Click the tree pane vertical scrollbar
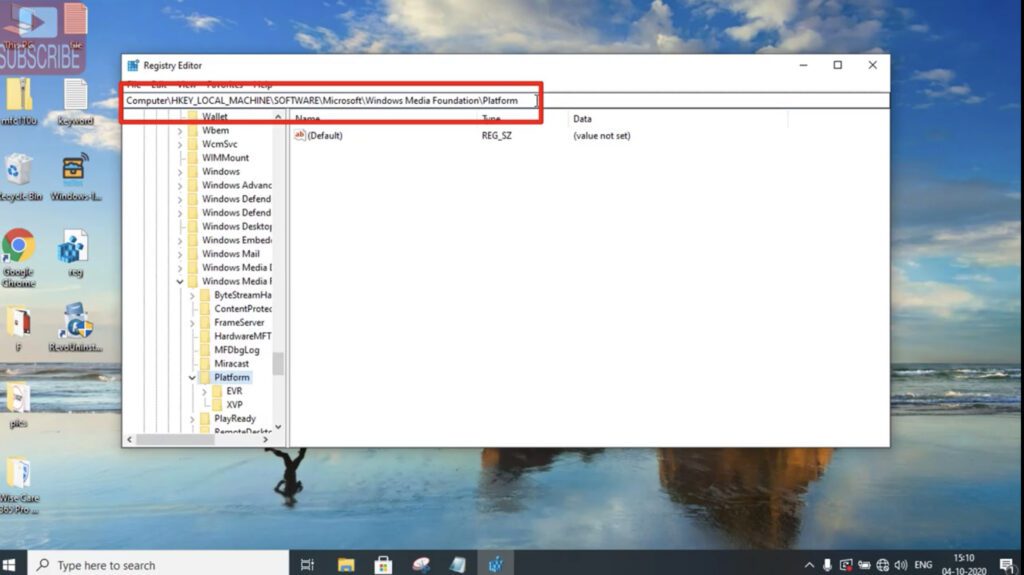The width and height of the screenshot is (1024, 575). pos(278,364)
